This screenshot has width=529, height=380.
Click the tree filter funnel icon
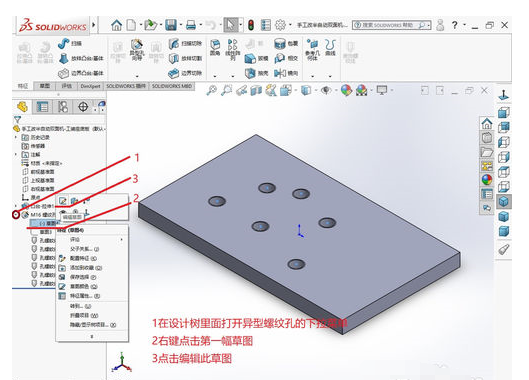17,119
